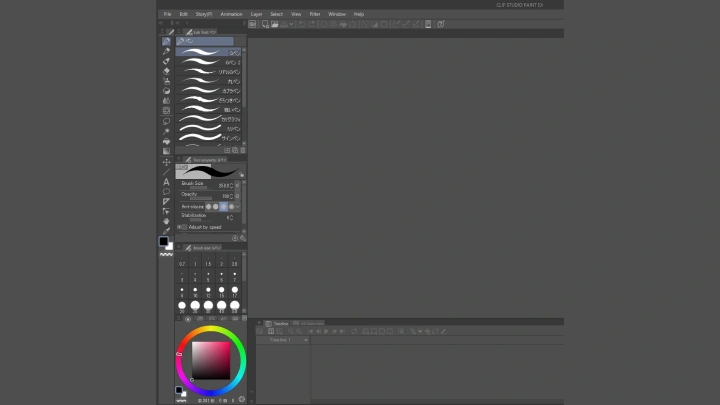Delete sub tool with trash icon
The height and width of the screenshot is (405, 720).
tap(242, 150)
